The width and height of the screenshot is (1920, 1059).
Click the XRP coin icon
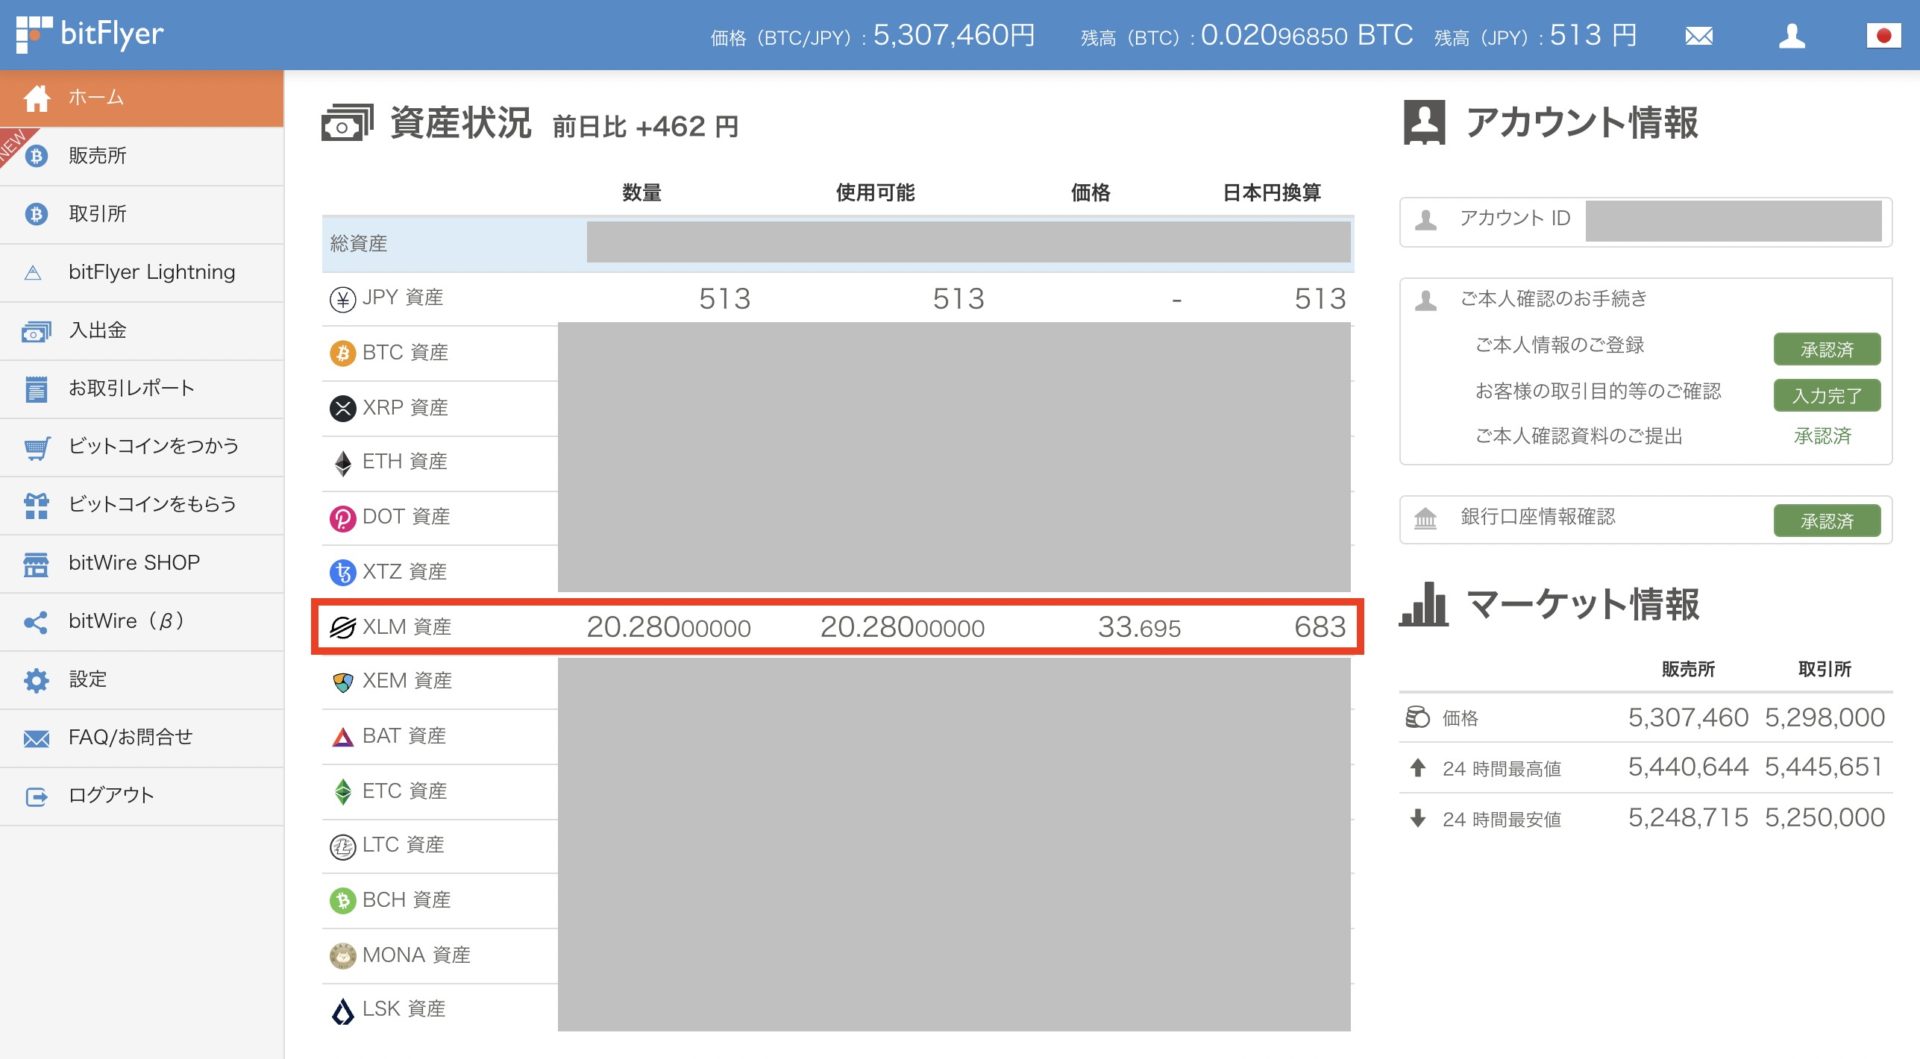(342, 408)
